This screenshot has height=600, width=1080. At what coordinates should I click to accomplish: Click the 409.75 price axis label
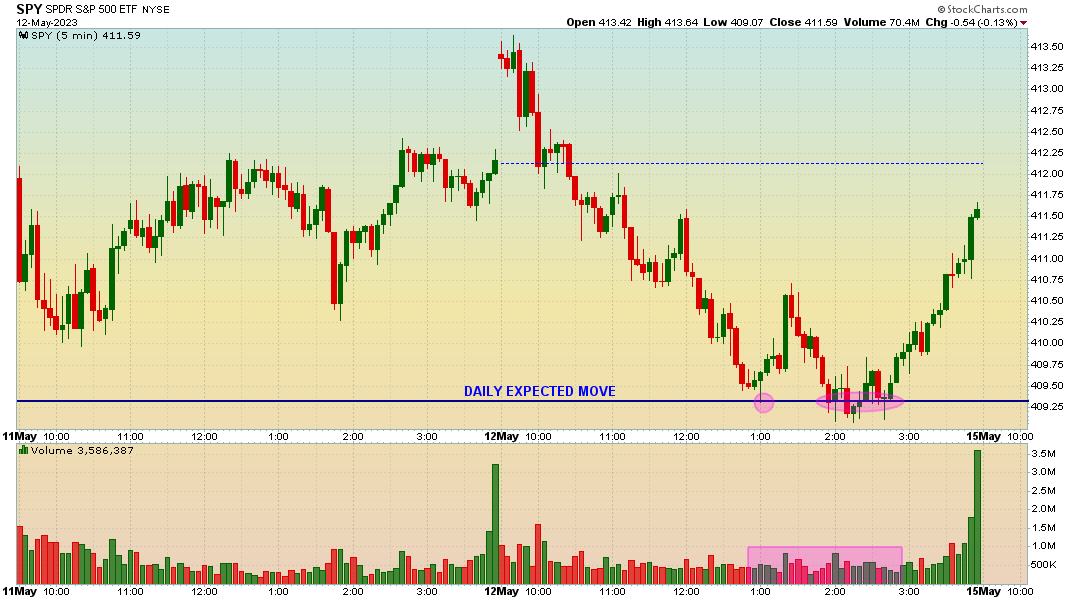coord(1047,364)
